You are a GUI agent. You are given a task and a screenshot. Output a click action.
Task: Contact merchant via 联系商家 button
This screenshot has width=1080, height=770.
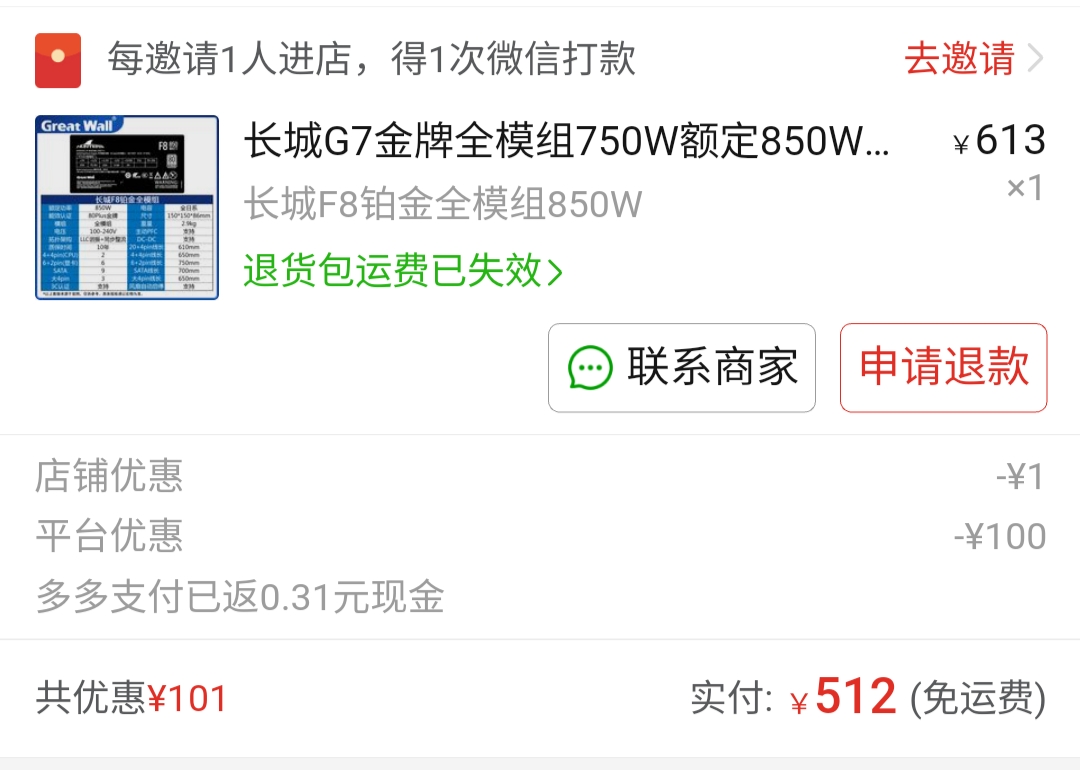pos(682,368)
